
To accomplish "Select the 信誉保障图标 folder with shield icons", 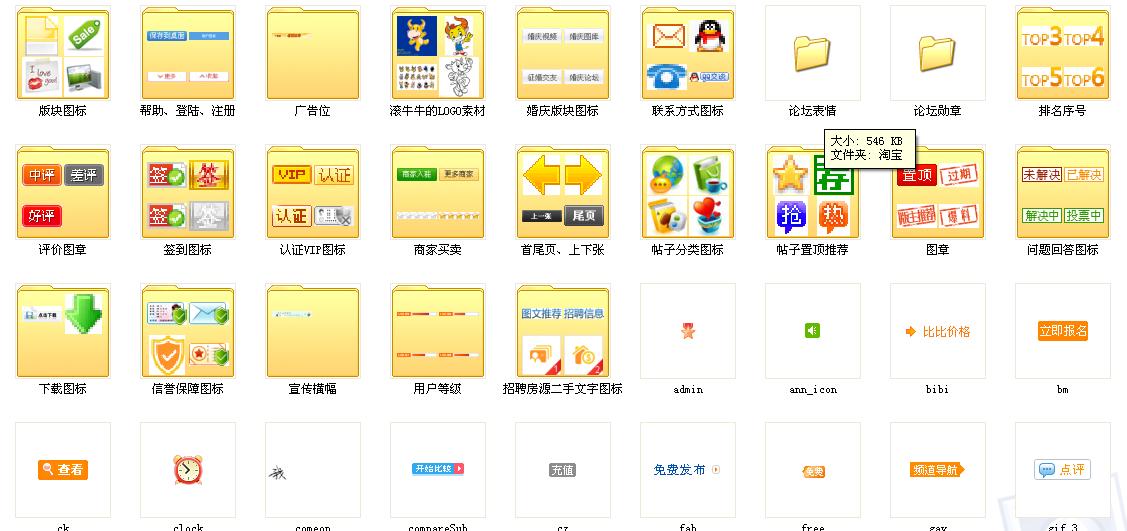I will point(188,331).
